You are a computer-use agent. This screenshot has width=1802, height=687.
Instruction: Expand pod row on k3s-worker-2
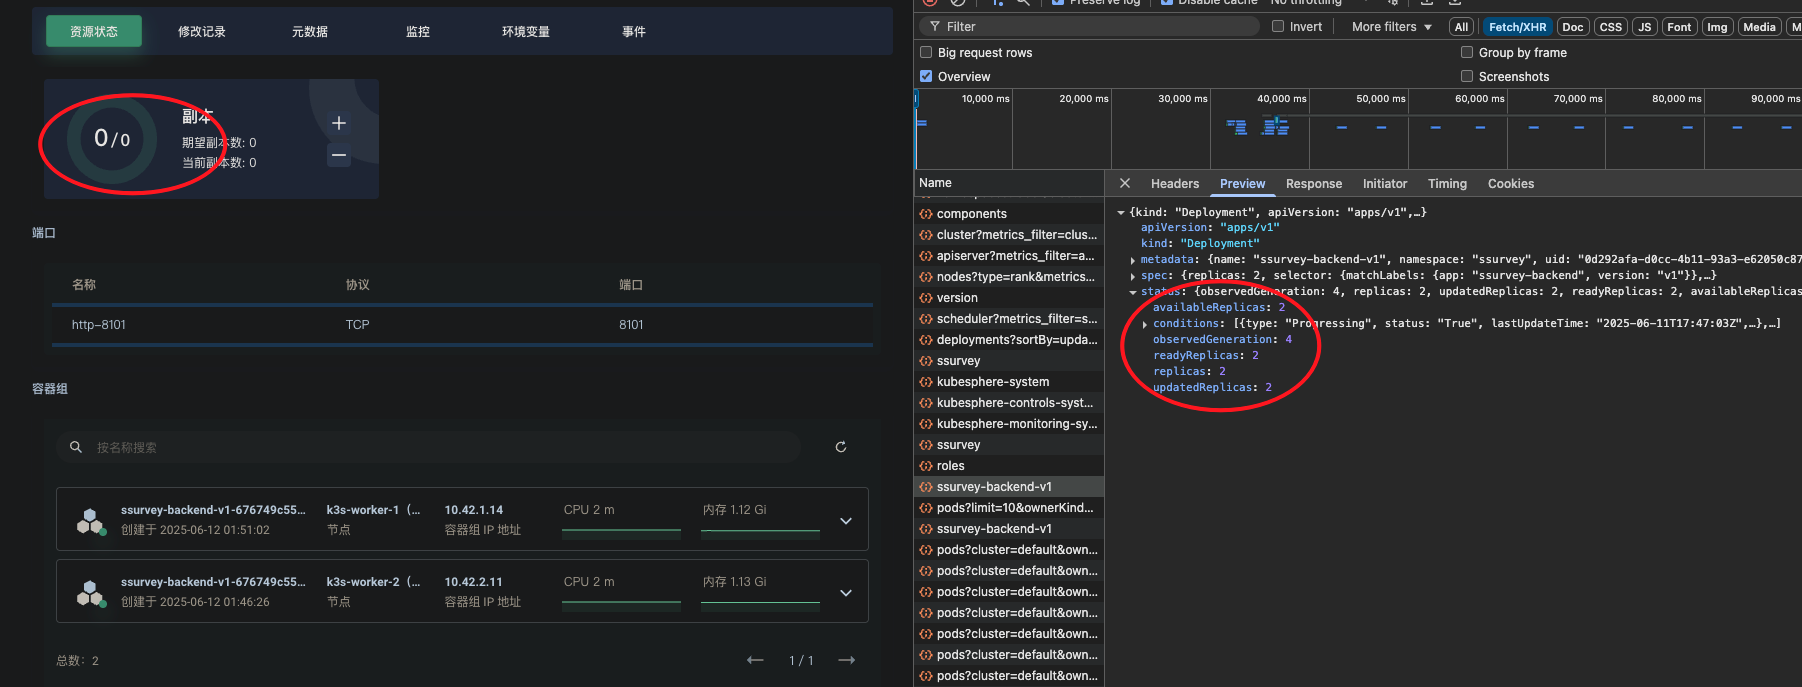coord(846,593)
